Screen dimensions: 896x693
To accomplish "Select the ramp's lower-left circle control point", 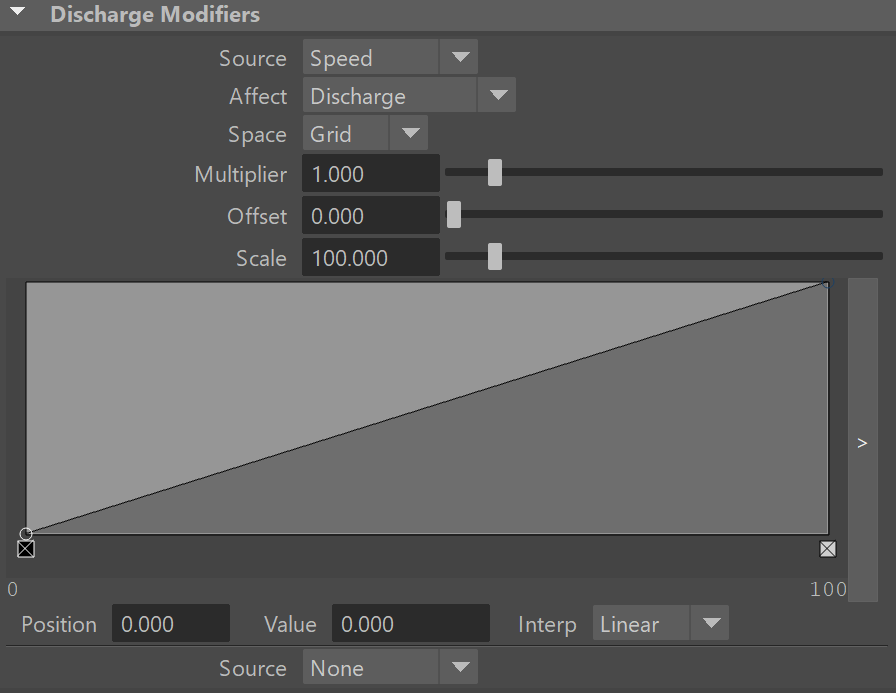I will [26, 534].
